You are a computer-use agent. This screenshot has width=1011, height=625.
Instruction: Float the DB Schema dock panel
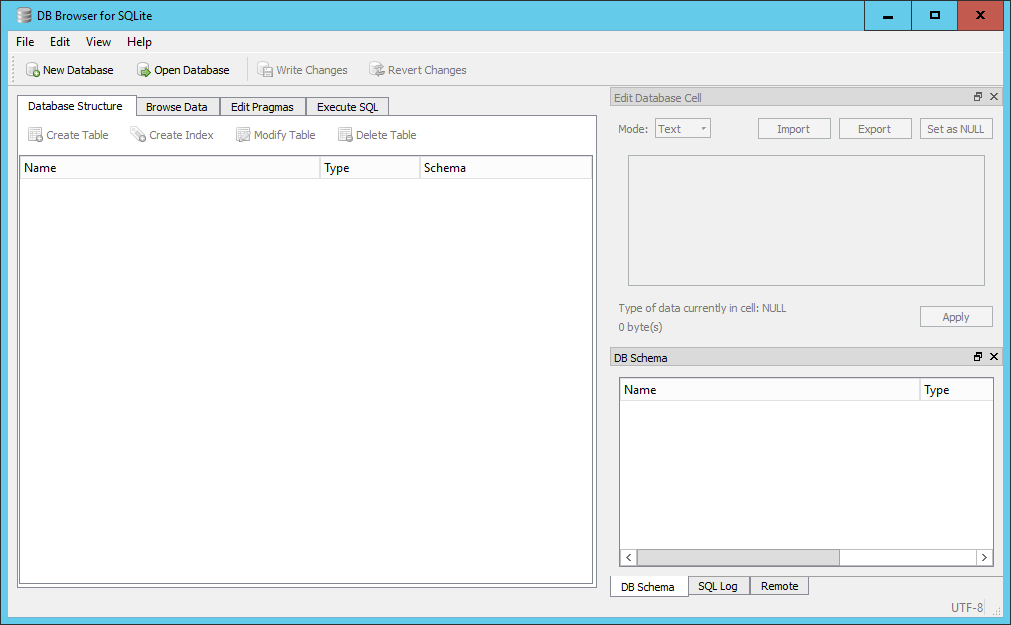pos(978,357)
